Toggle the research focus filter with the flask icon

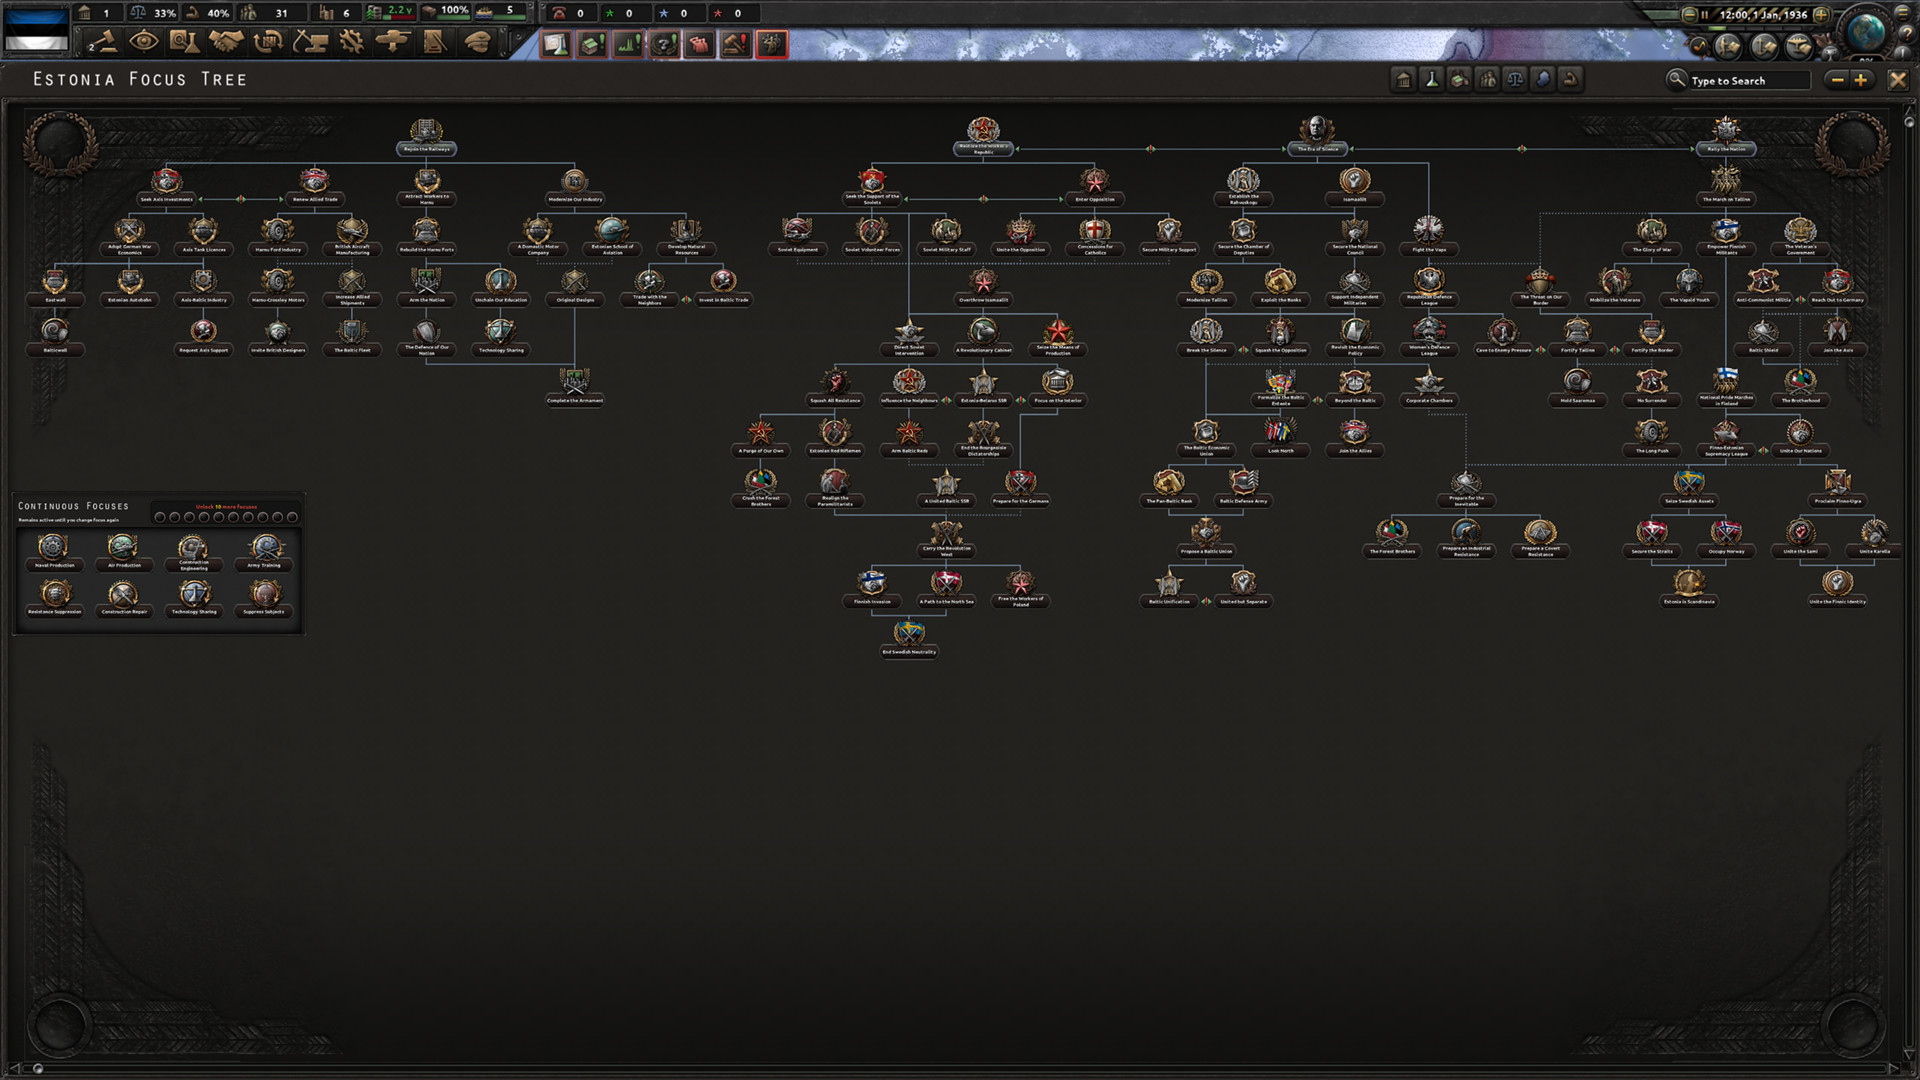point(1433,80)
